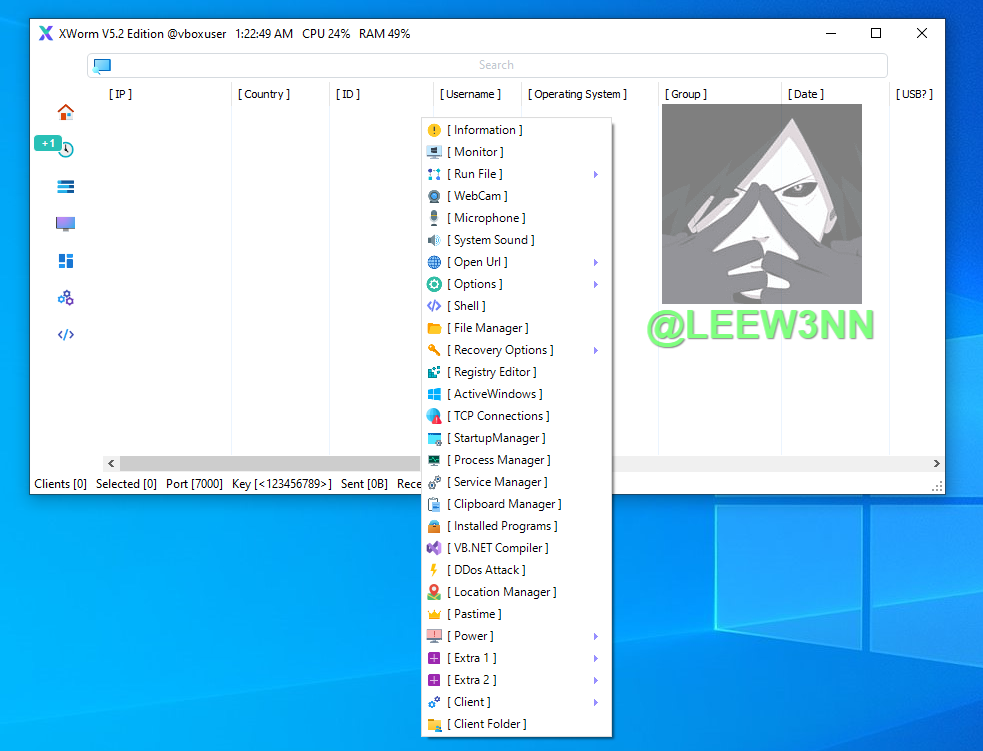
Task: Choose File Manager in the context menu
Action: 490,328
